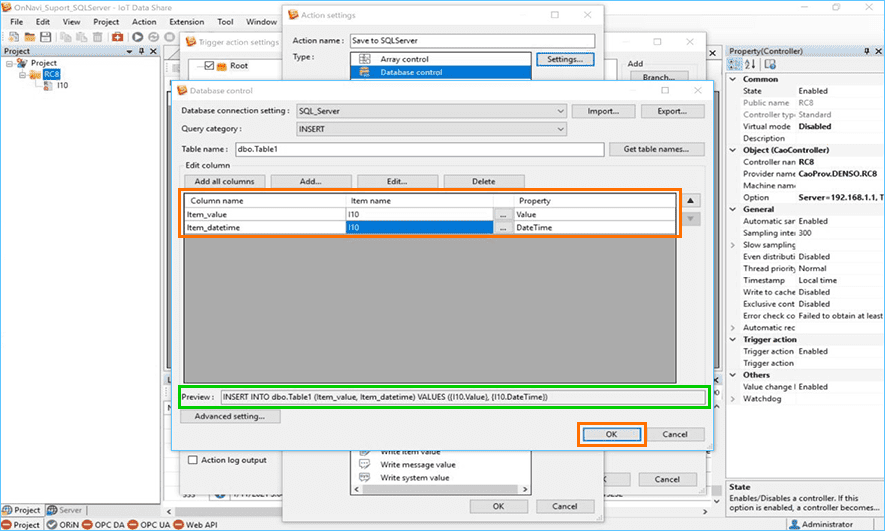
Task: Click the Start play toolbar icon
Action: 138,37
